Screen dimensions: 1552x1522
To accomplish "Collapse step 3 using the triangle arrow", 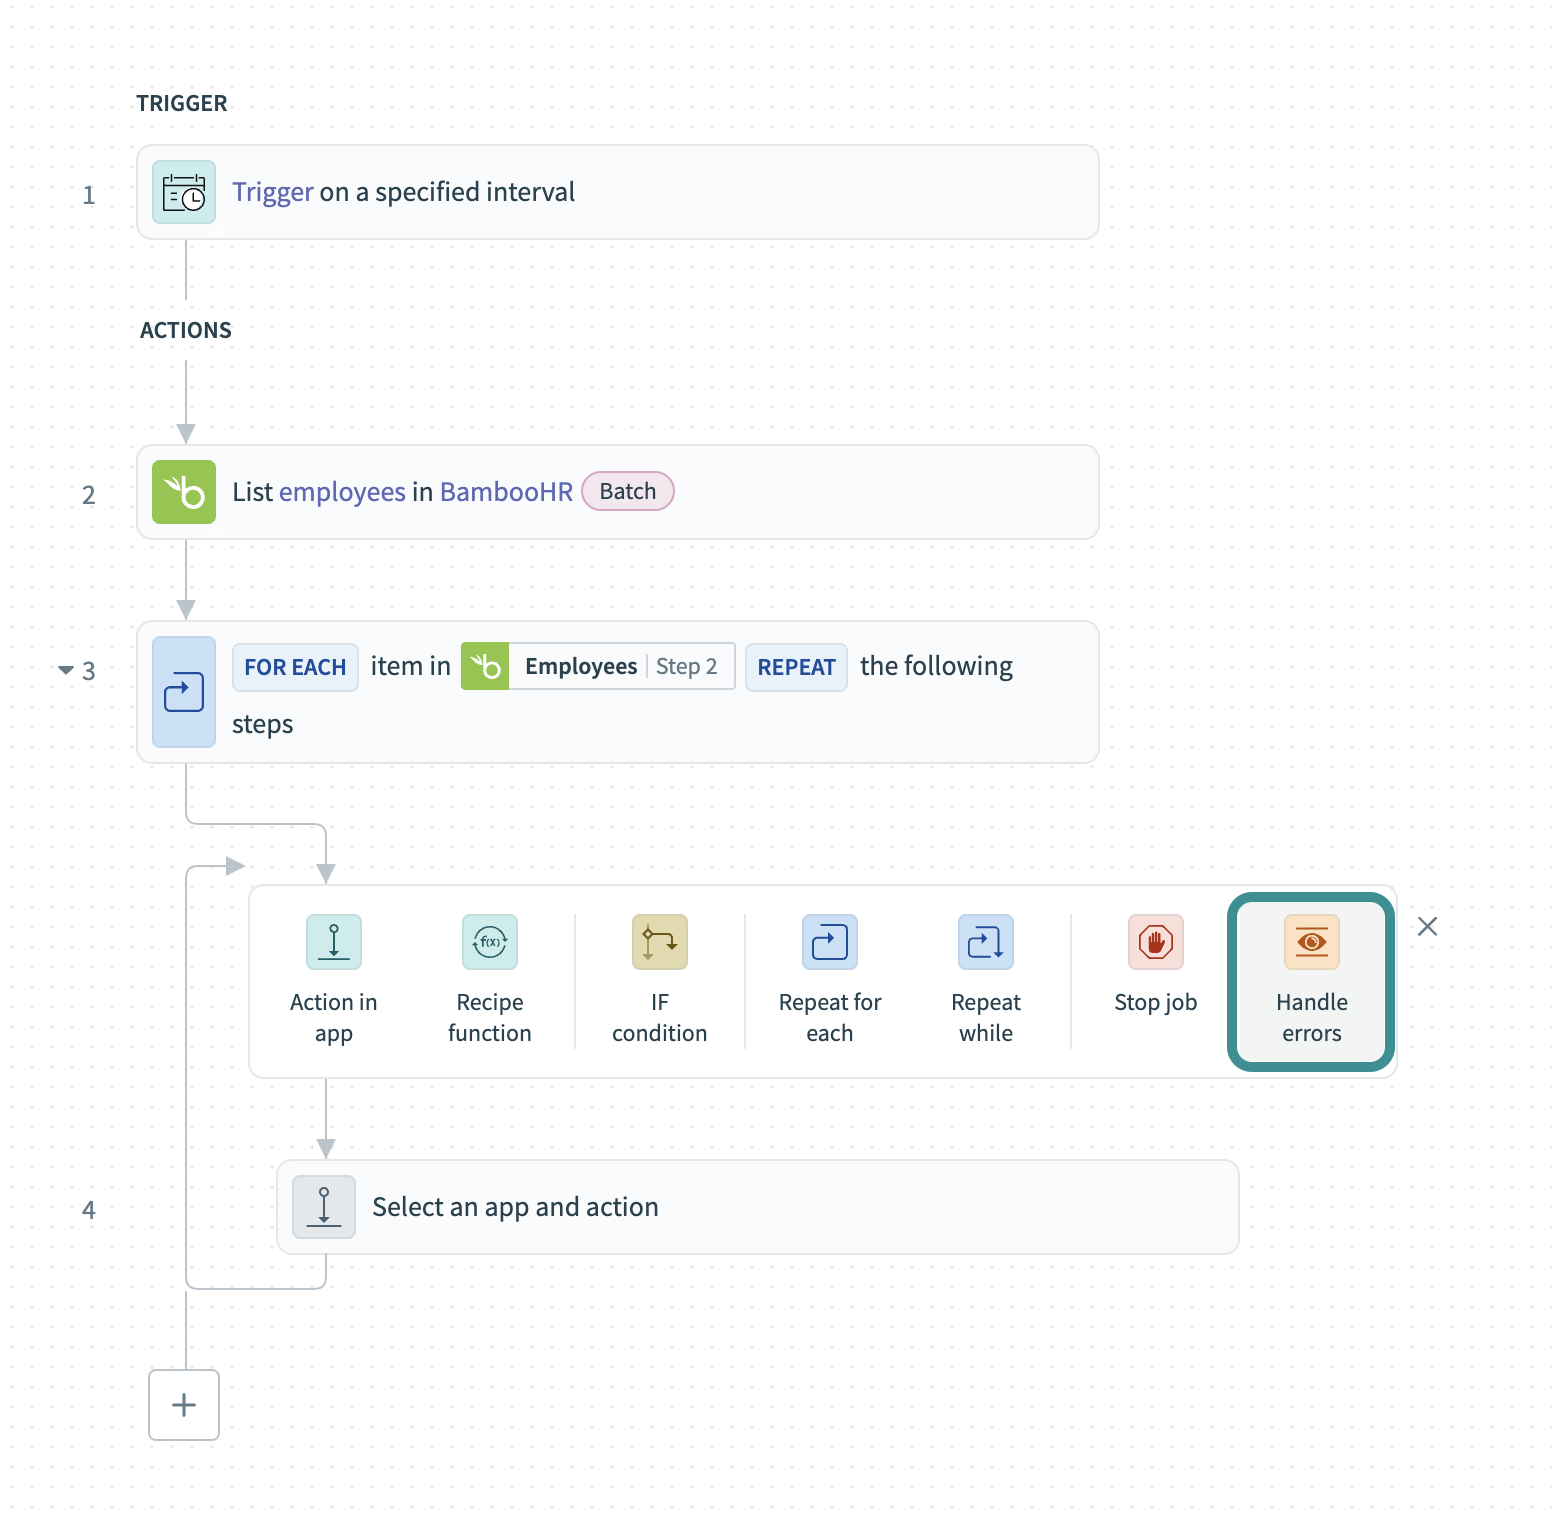I will (66, 670).
